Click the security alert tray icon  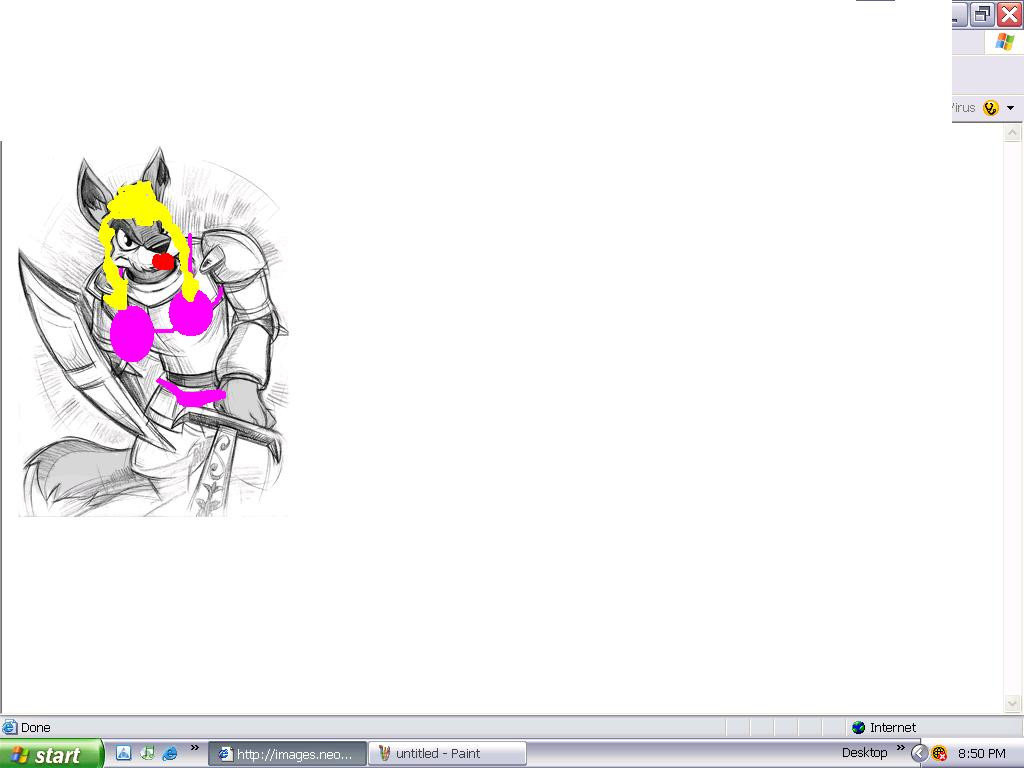click(939, 753)
